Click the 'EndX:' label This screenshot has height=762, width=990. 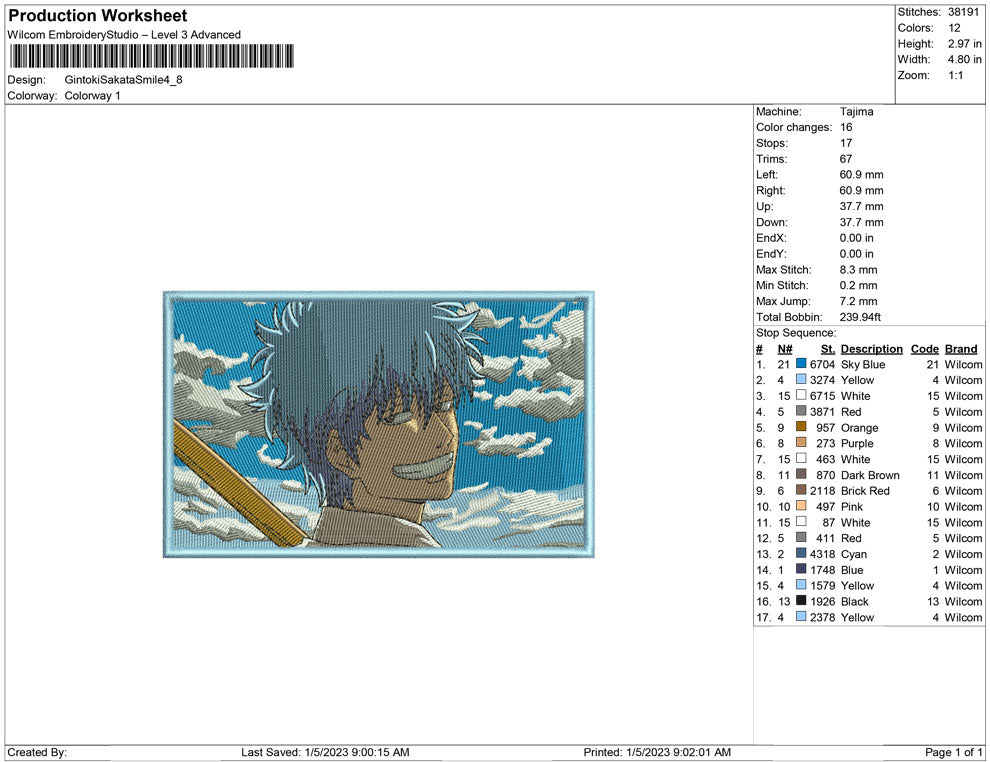click(771, 237)
